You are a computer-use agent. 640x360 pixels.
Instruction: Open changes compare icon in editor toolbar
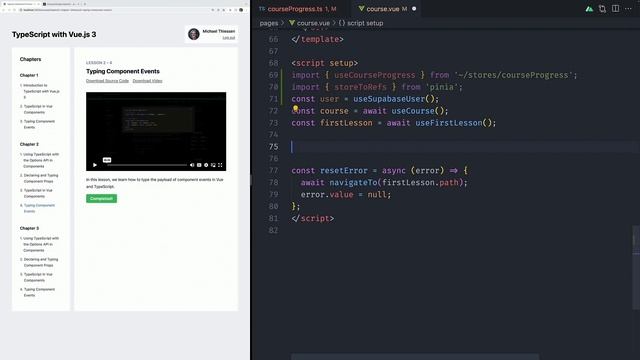[602, 9]
